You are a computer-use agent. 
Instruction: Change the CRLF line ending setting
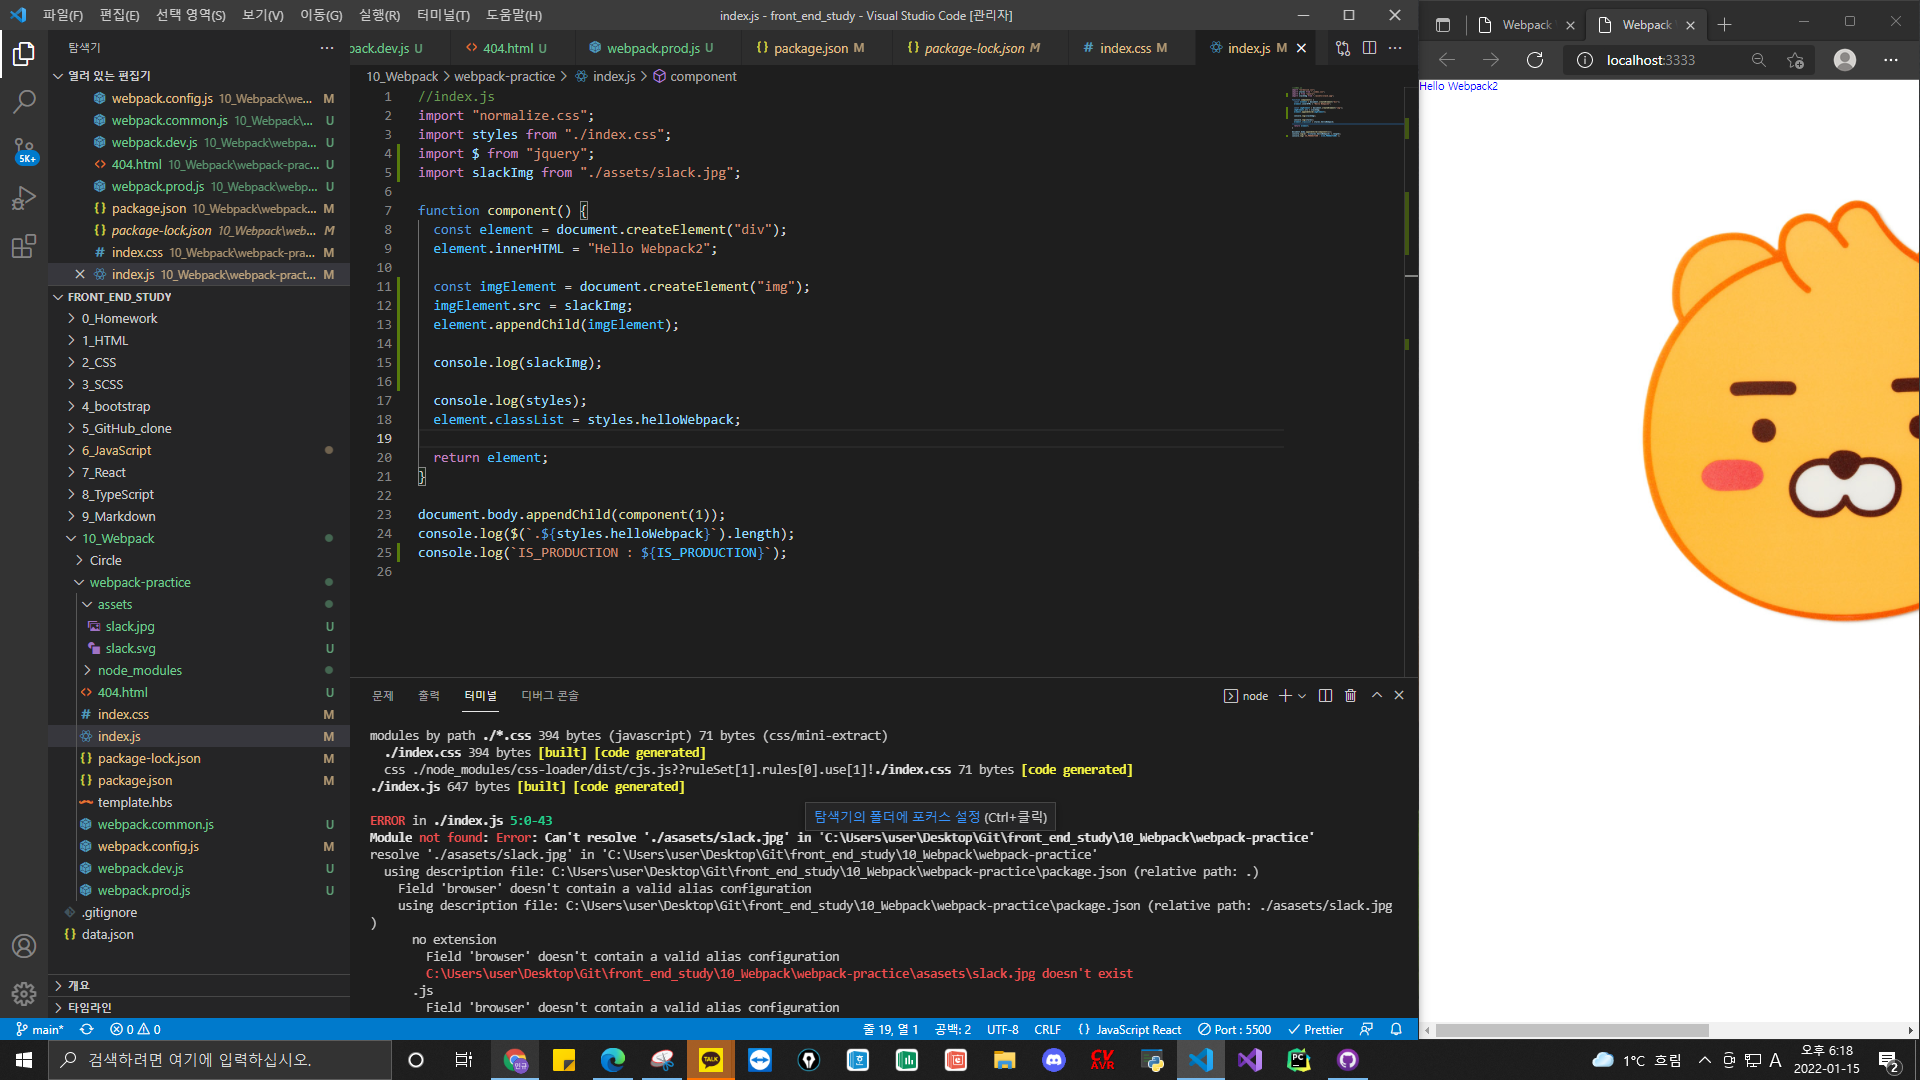click(1047, 1029)
